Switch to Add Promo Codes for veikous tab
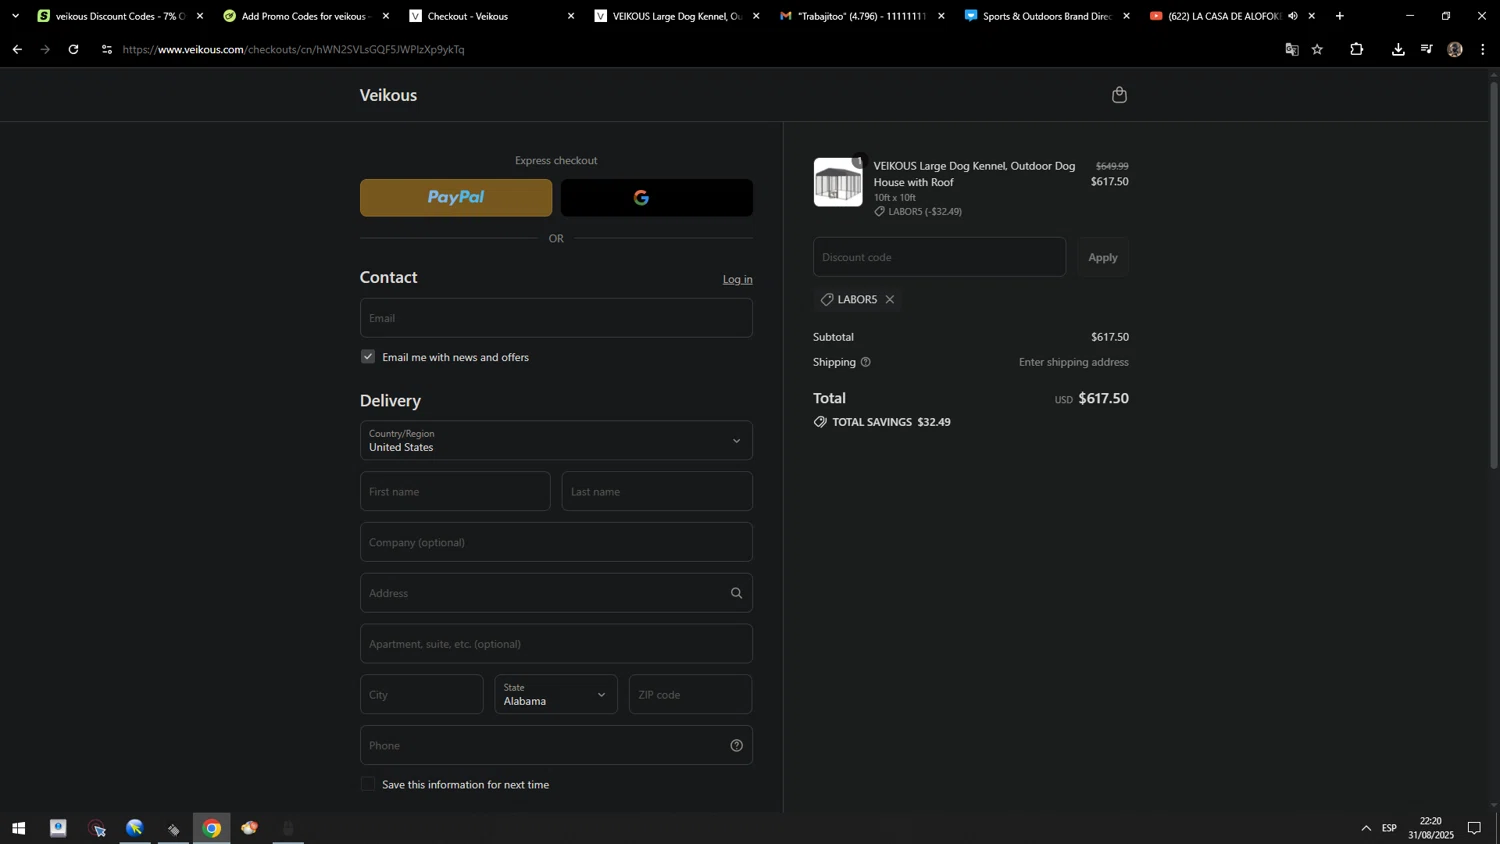Viewport: 1500px width, 844px height. [x=305, y=16]
